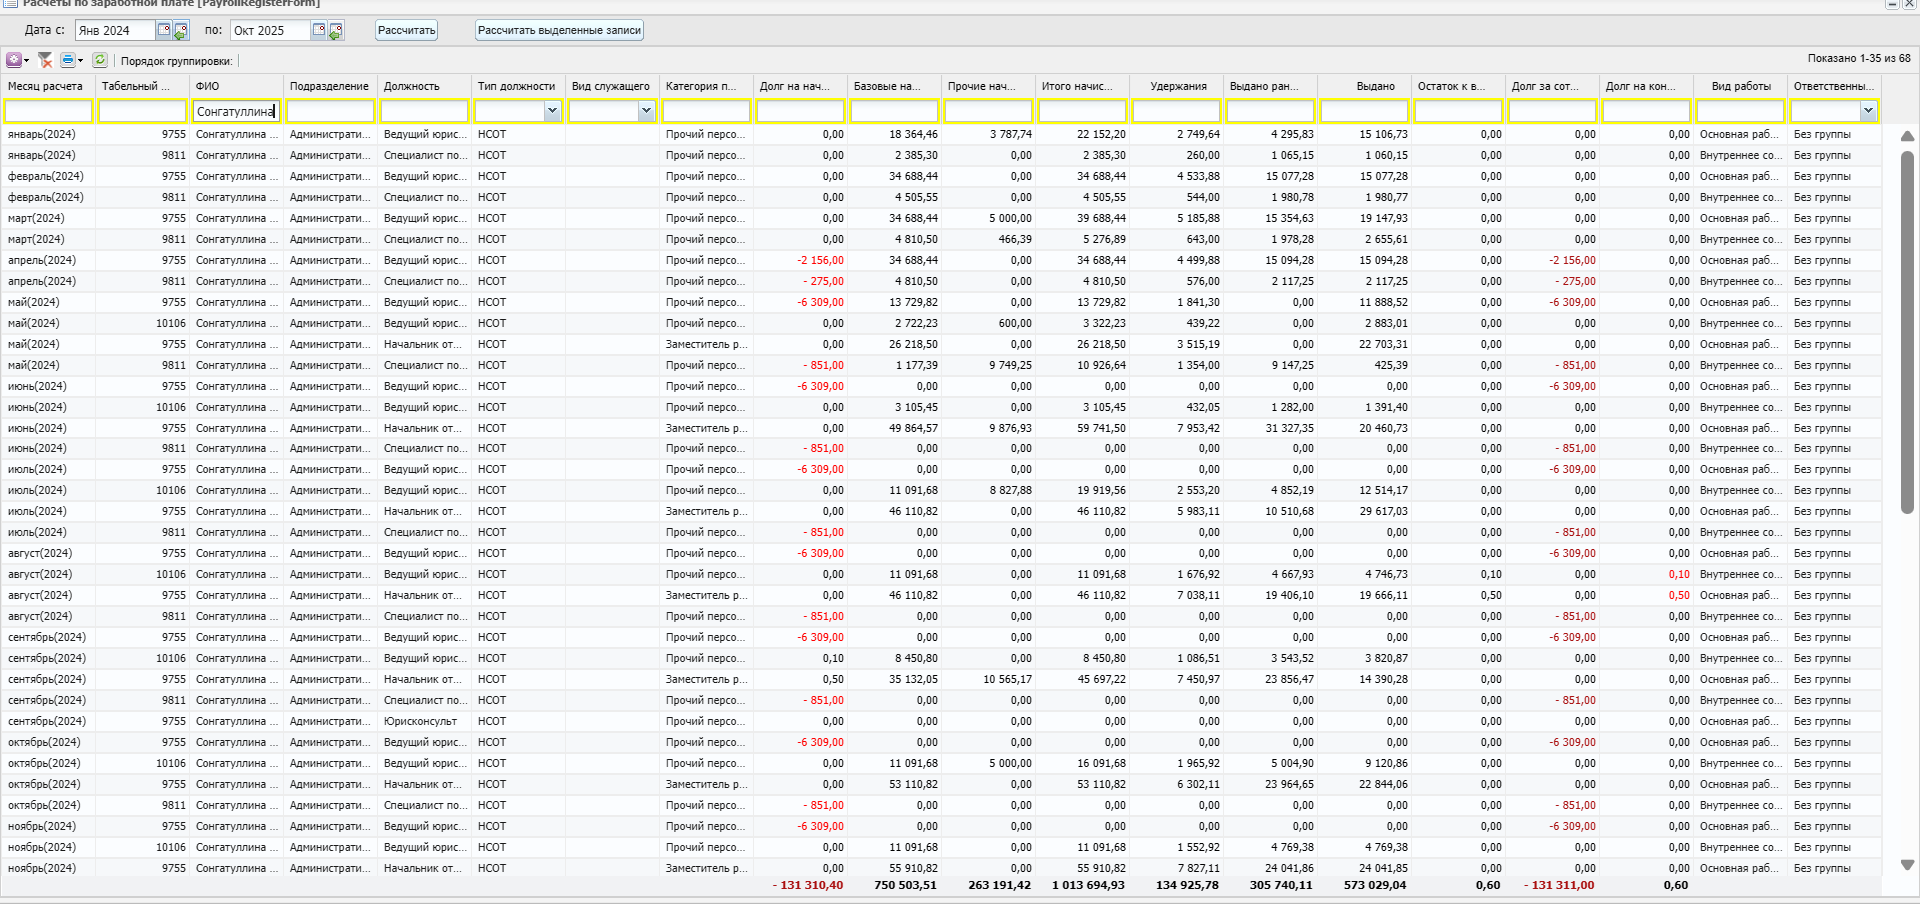Expand the print options dropdown arrow

pyautogui.click(x=80, y=60)
